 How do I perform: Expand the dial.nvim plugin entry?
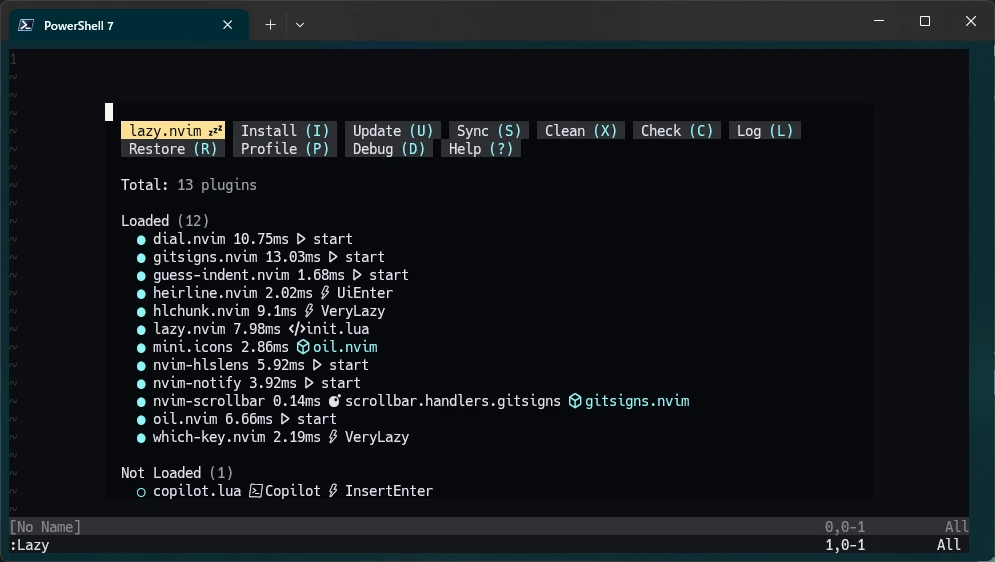[x=191, y=239]
